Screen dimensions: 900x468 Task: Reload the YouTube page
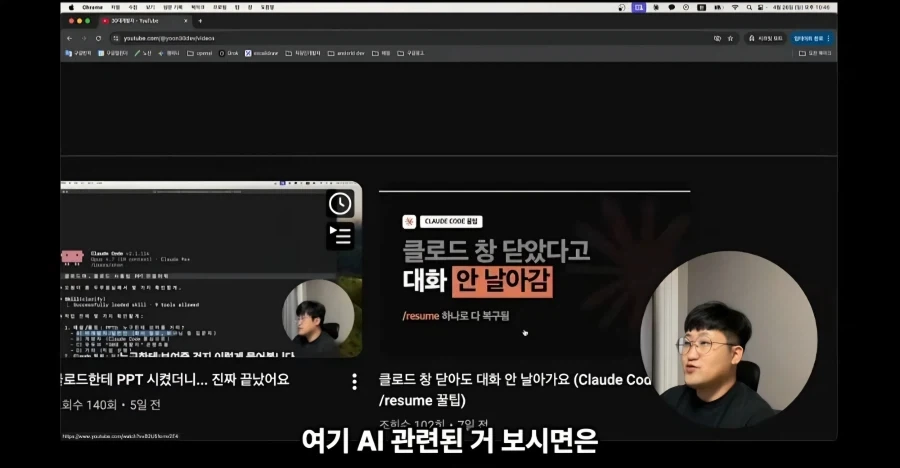(98, 38)
